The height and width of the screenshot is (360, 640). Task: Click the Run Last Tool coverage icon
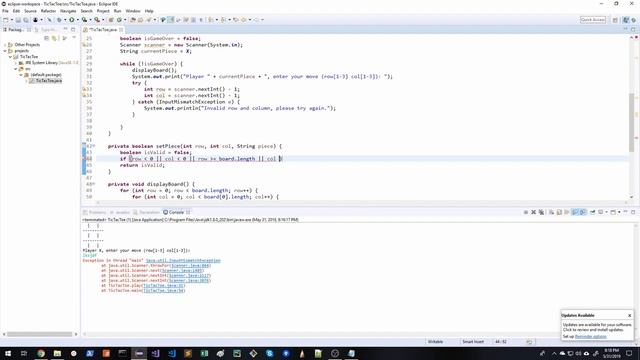pyautogui.click(x=84, y=20)
